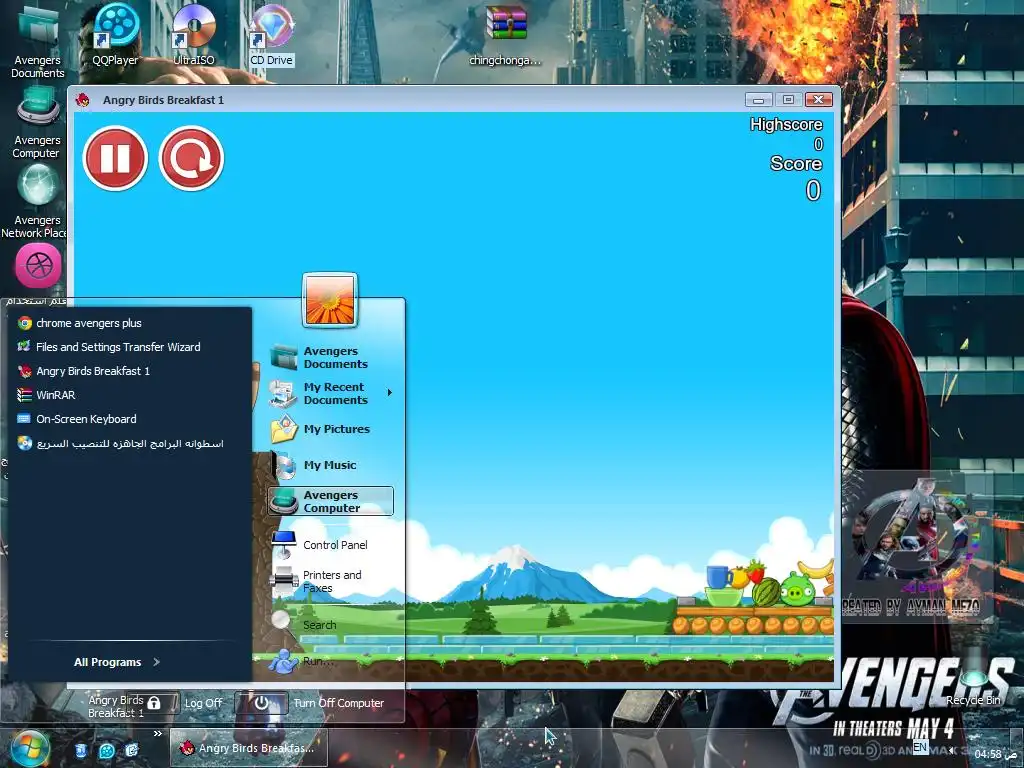Select Avengers Computer in the Start menu
This screenshot has height=768, width=1024.
pyautogui.click(x=330, y=501)
